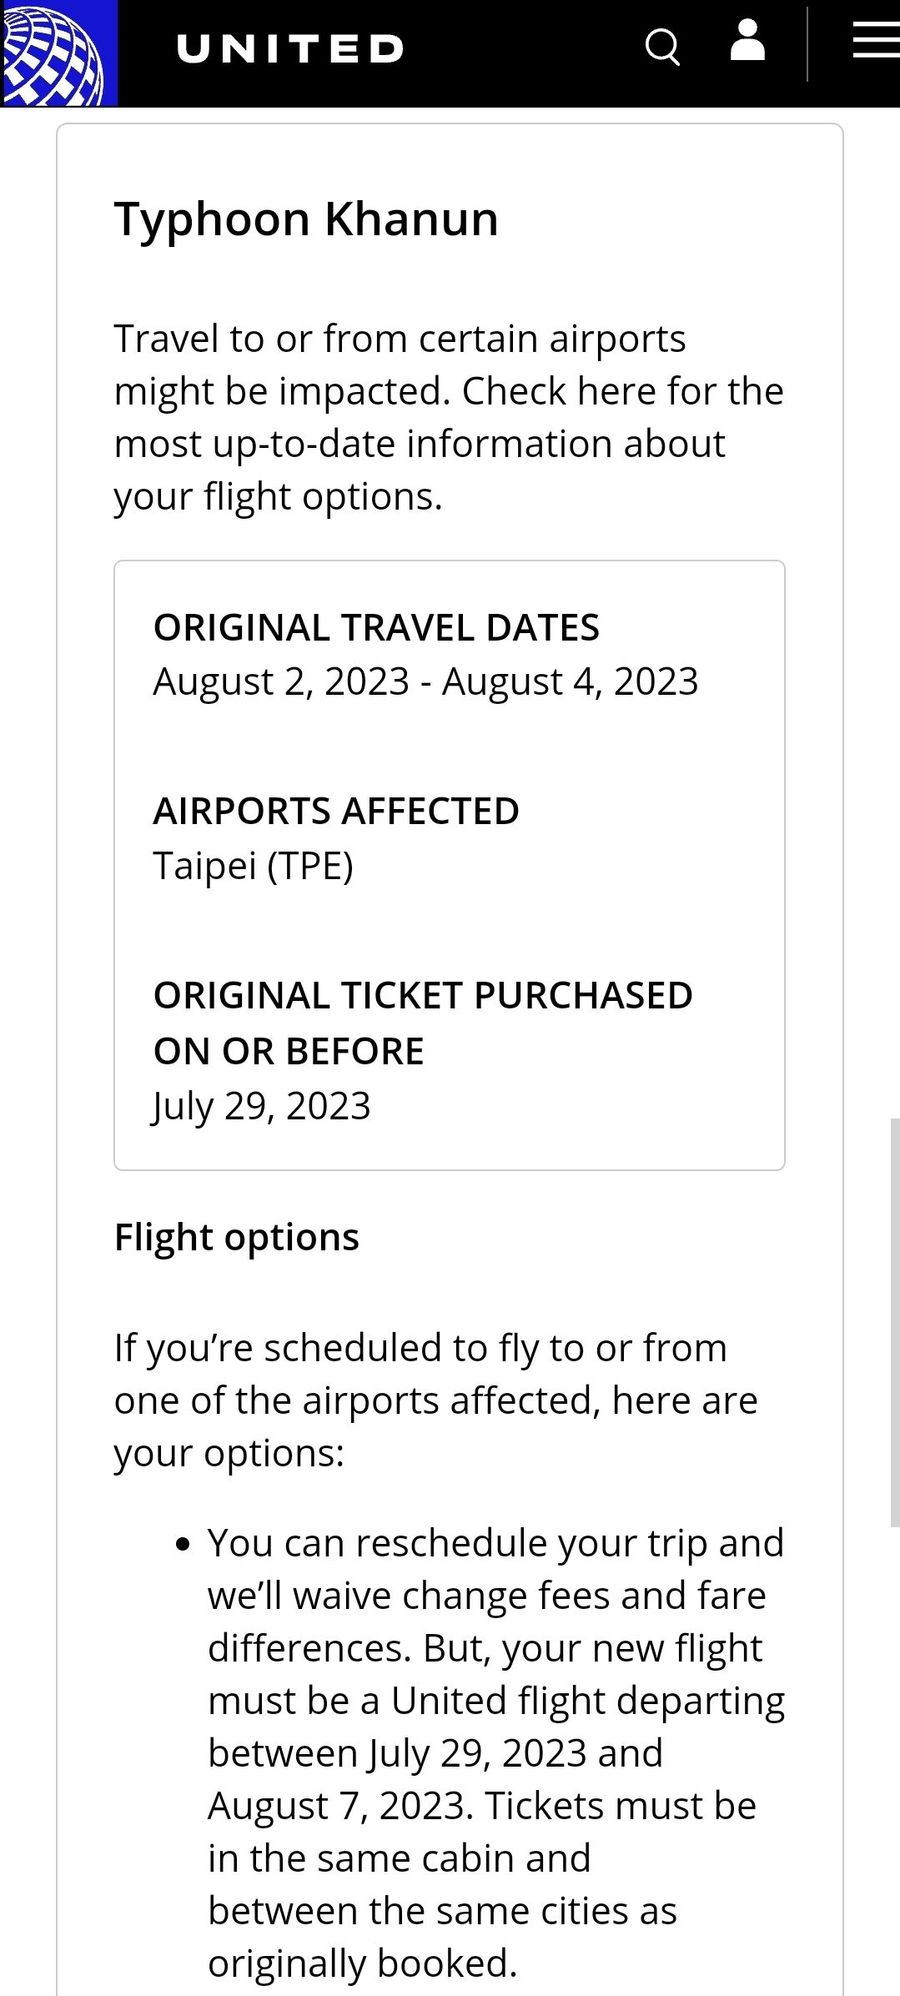Click the ORIGINAL TRAVEL DATES label
Viewport: 900px width, 1996px height.
coord(376,627)
